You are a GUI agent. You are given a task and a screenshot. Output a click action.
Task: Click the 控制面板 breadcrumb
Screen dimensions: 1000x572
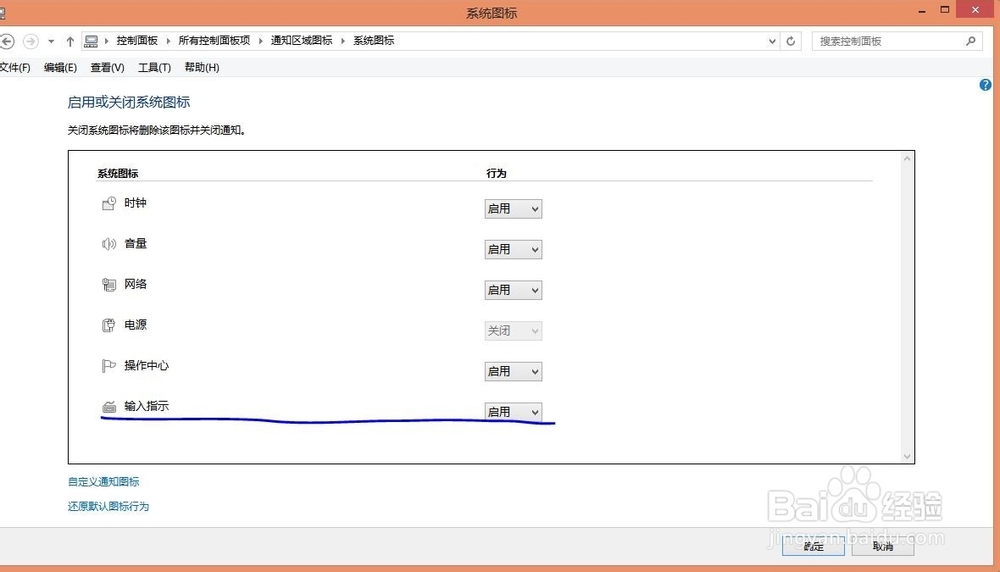pos(137,41)
